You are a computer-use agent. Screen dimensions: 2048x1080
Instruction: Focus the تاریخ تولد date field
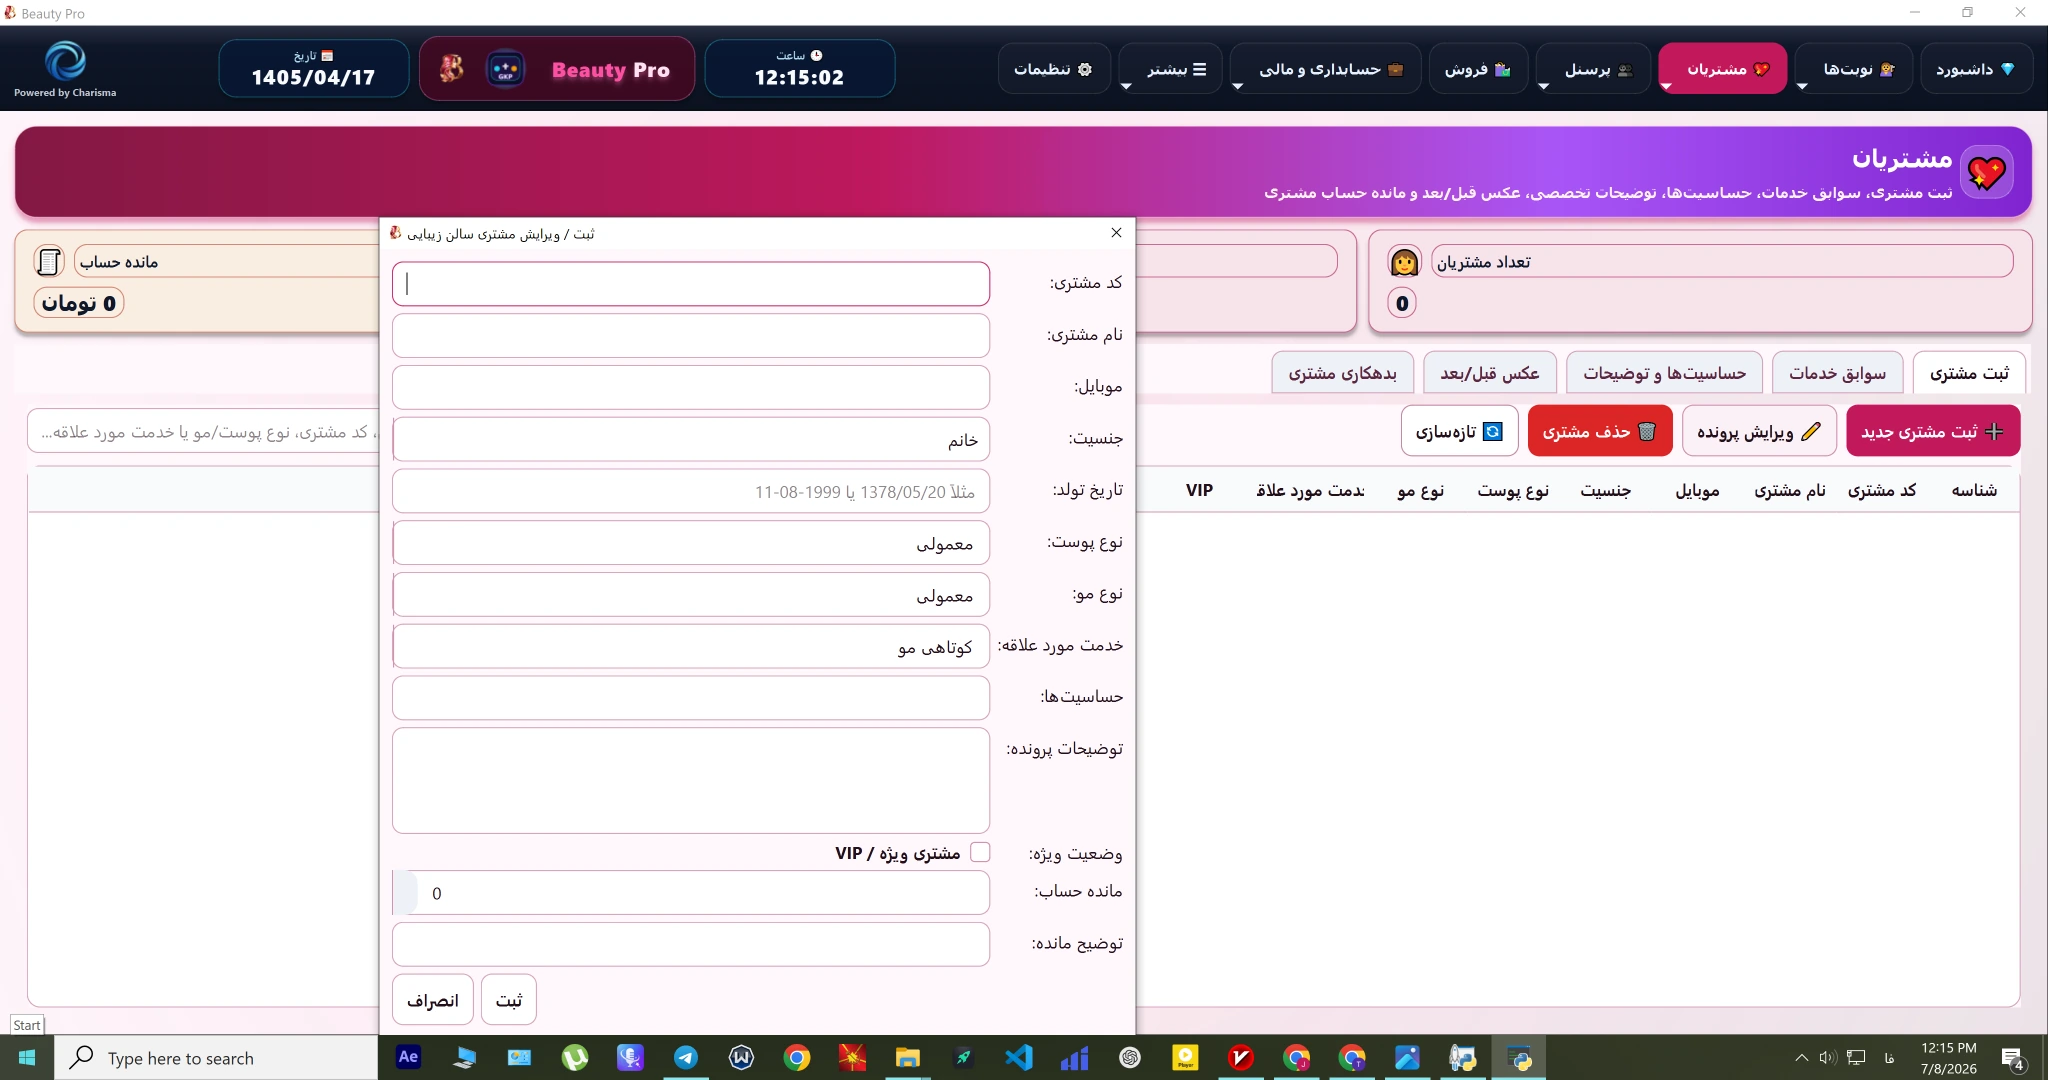tap(691, 491)
